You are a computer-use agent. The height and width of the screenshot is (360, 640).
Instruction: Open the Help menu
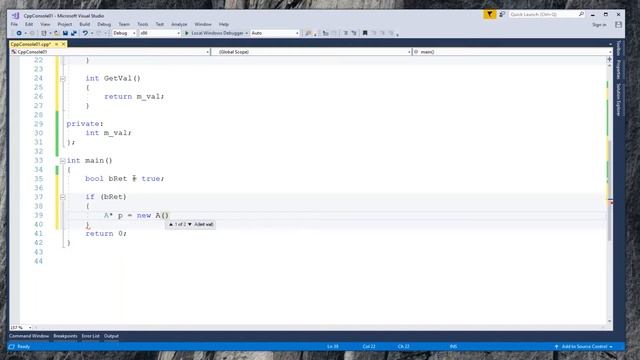click(x=224, y=24)
